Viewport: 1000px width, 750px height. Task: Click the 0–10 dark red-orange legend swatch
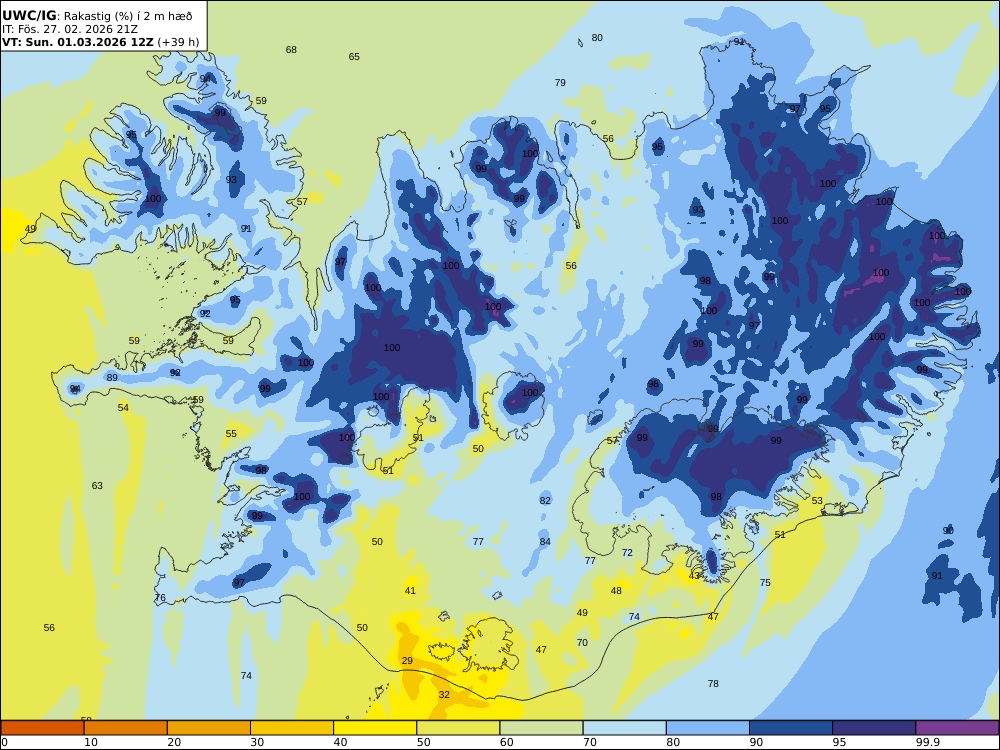[43, 728]
